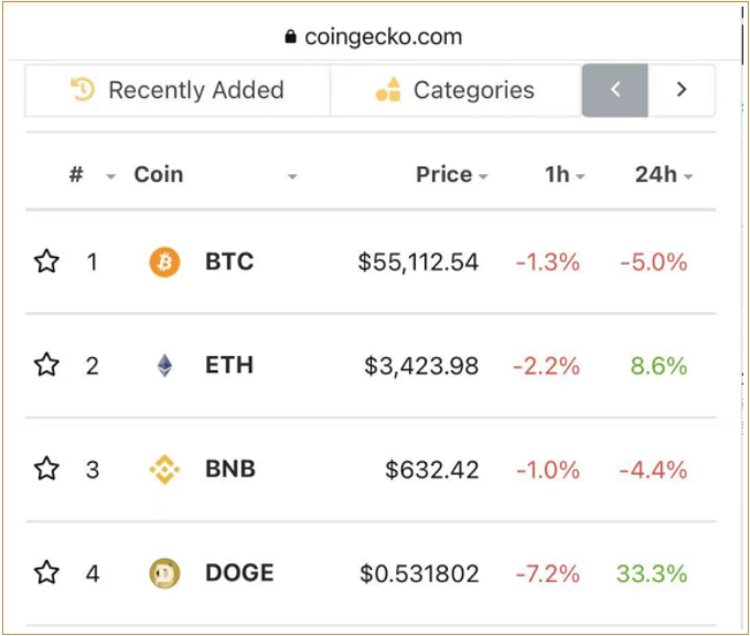Click the BNB coin logo

pos(165,469)
